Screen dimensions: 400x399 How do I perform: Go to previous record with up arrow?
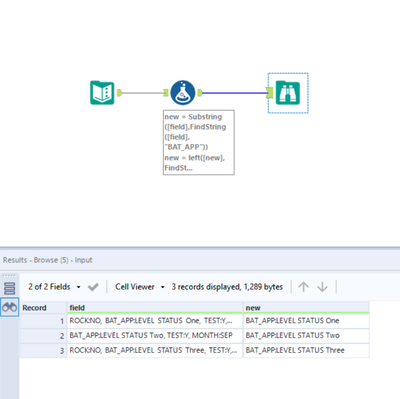click(x=303, y=287)
